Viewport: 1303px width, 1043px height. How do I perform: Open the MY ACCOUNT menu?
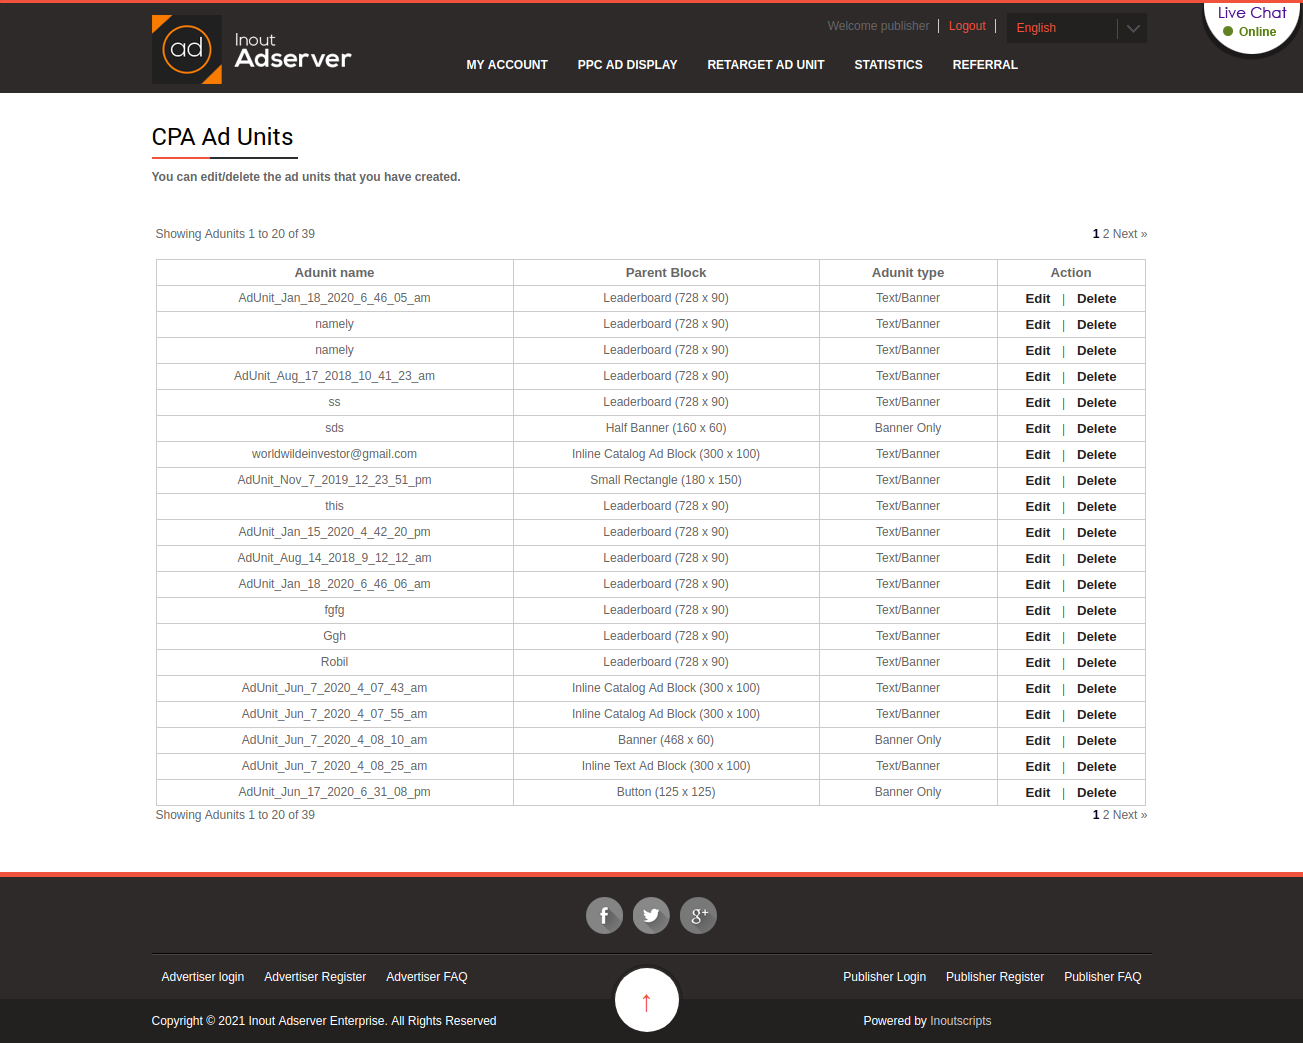[x=507, y=65]
